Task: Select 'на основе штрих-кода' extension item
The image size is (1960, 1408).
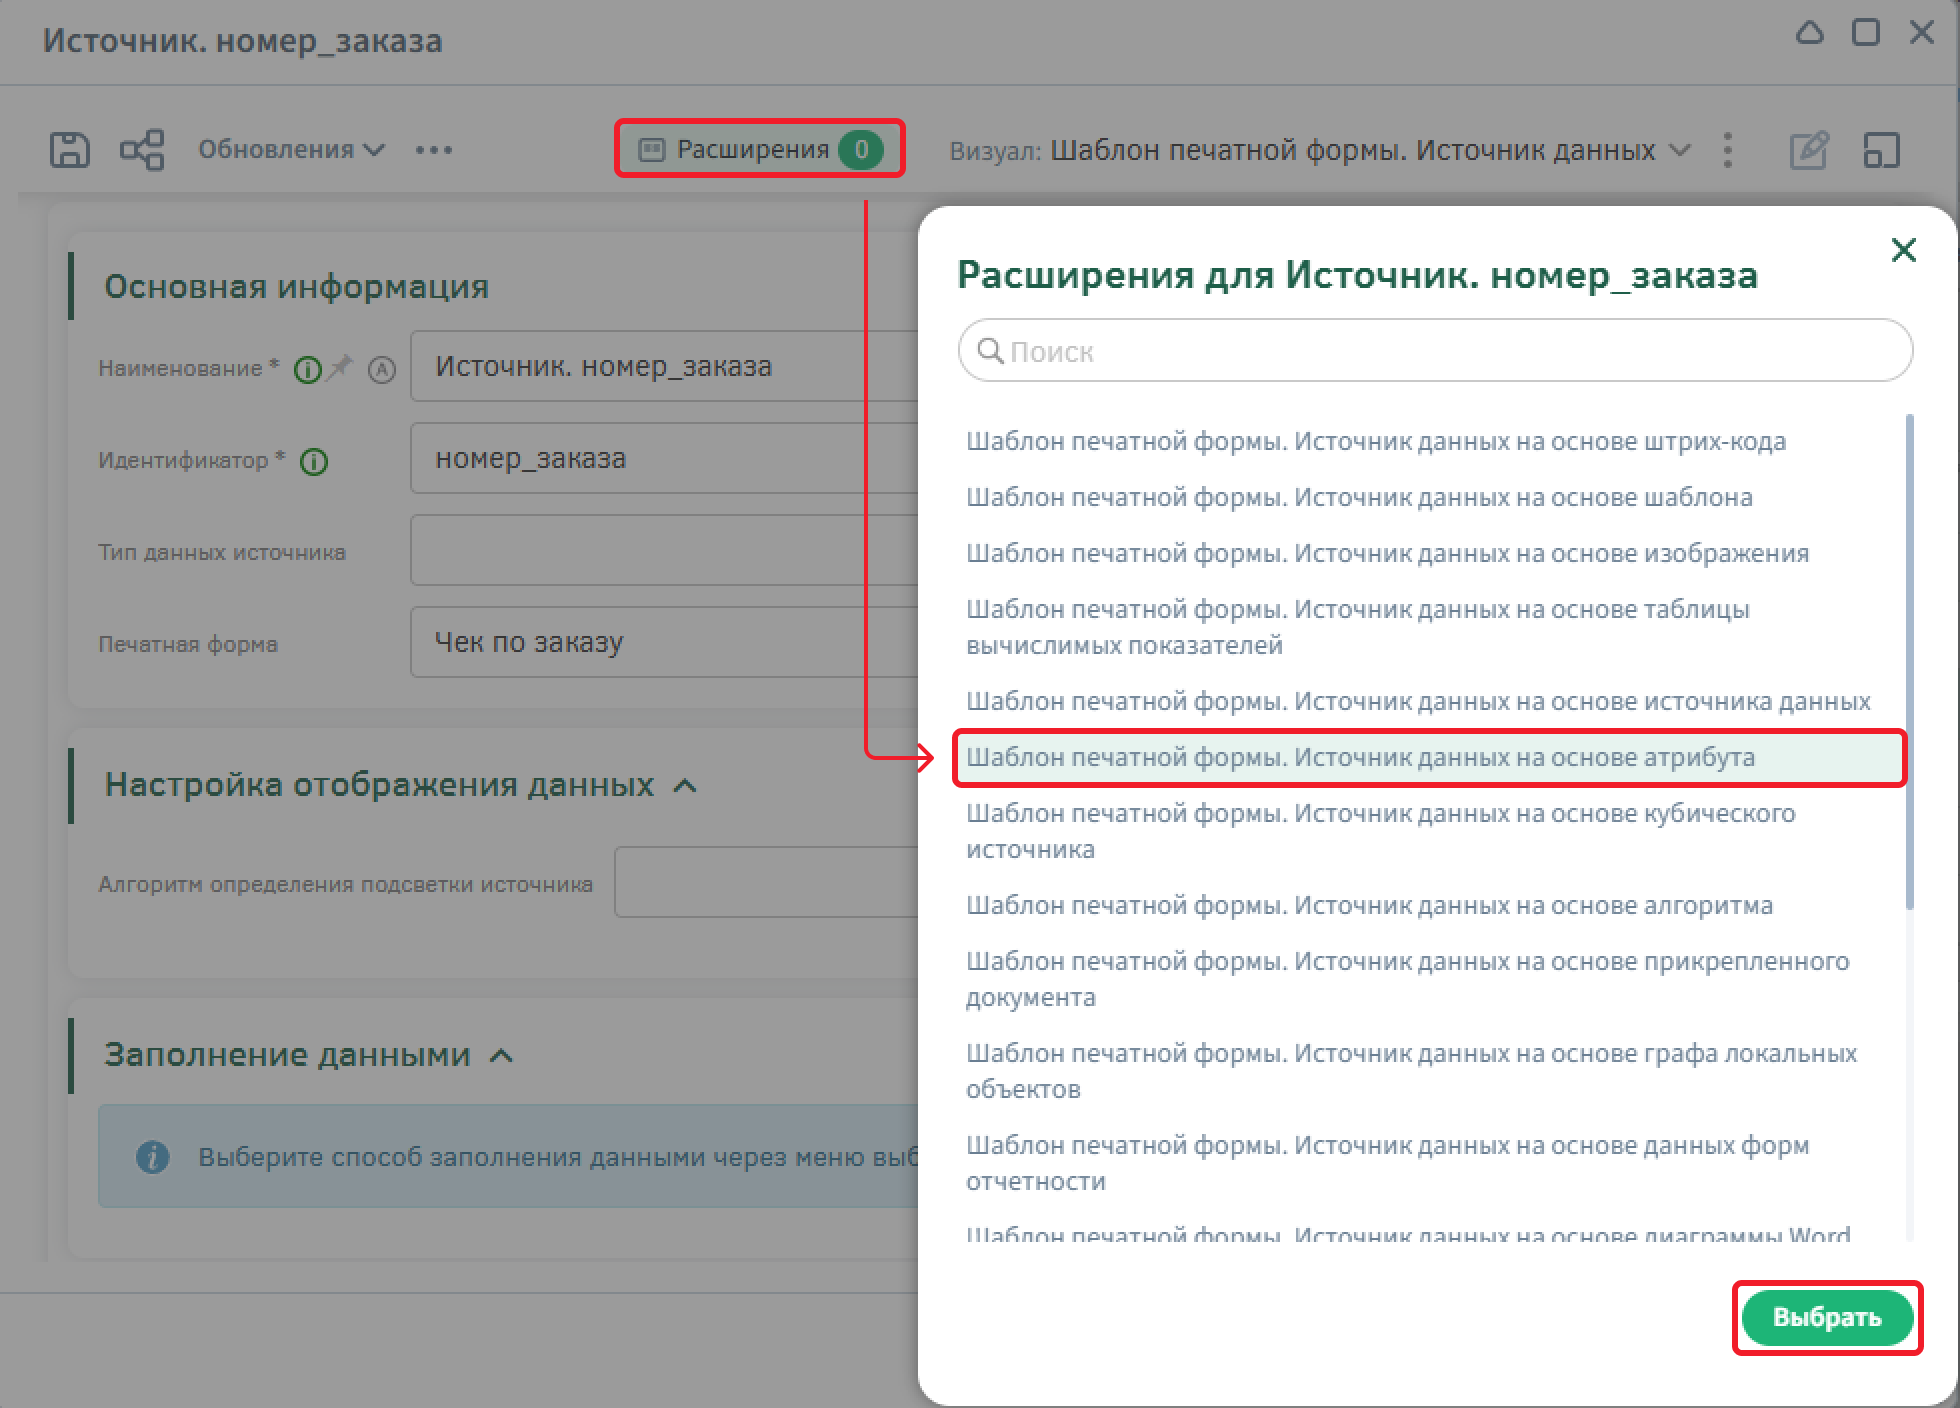Action: click(x=1375, y=442)
